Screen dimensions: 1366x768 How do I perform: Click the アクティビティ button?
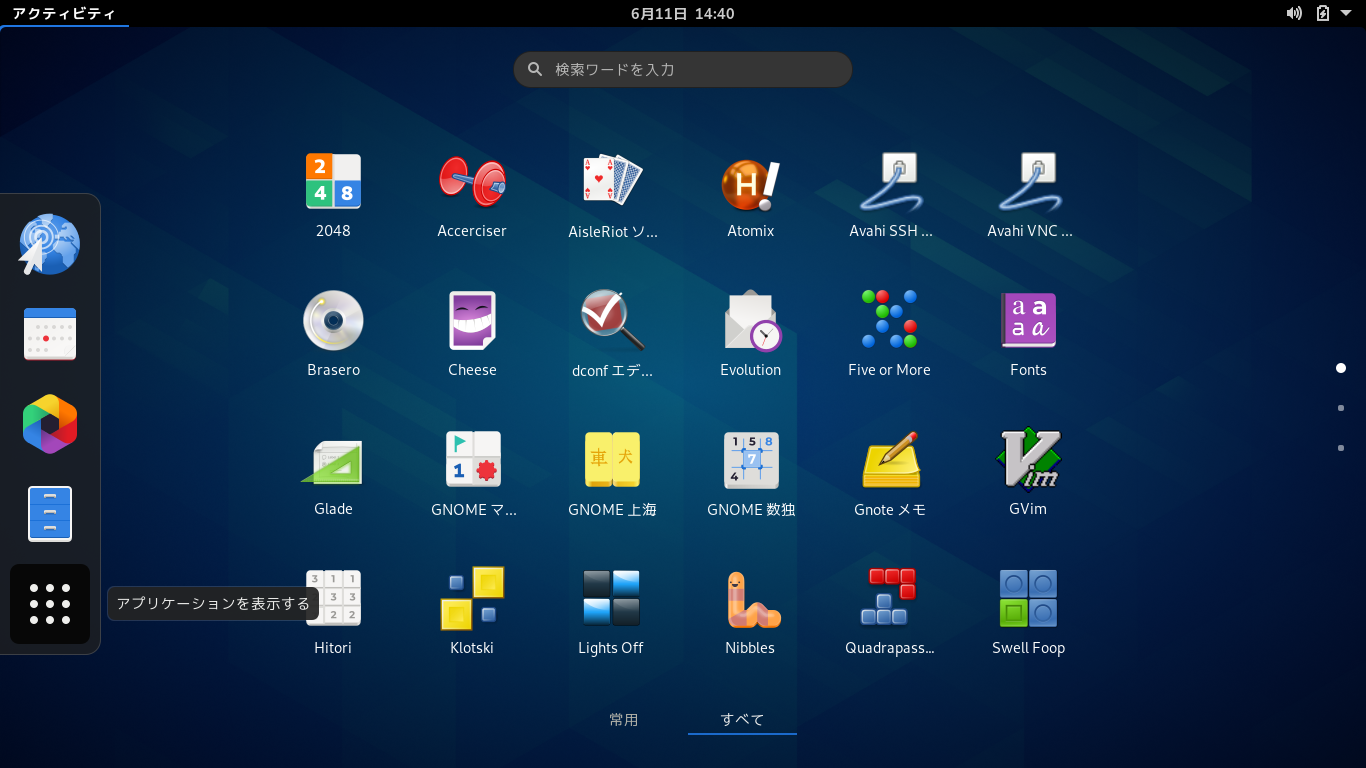click(x=64, y=13)
